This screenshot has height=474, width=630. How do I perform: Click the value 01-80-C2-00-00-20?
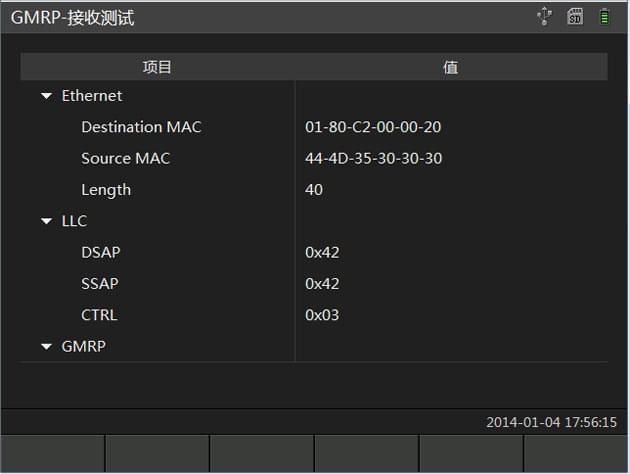[x=373, y=127]
